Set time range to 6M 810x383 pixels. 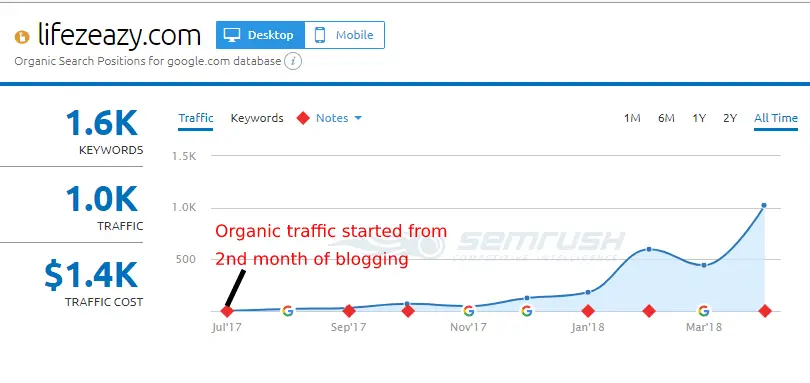[x=666, y=118]
